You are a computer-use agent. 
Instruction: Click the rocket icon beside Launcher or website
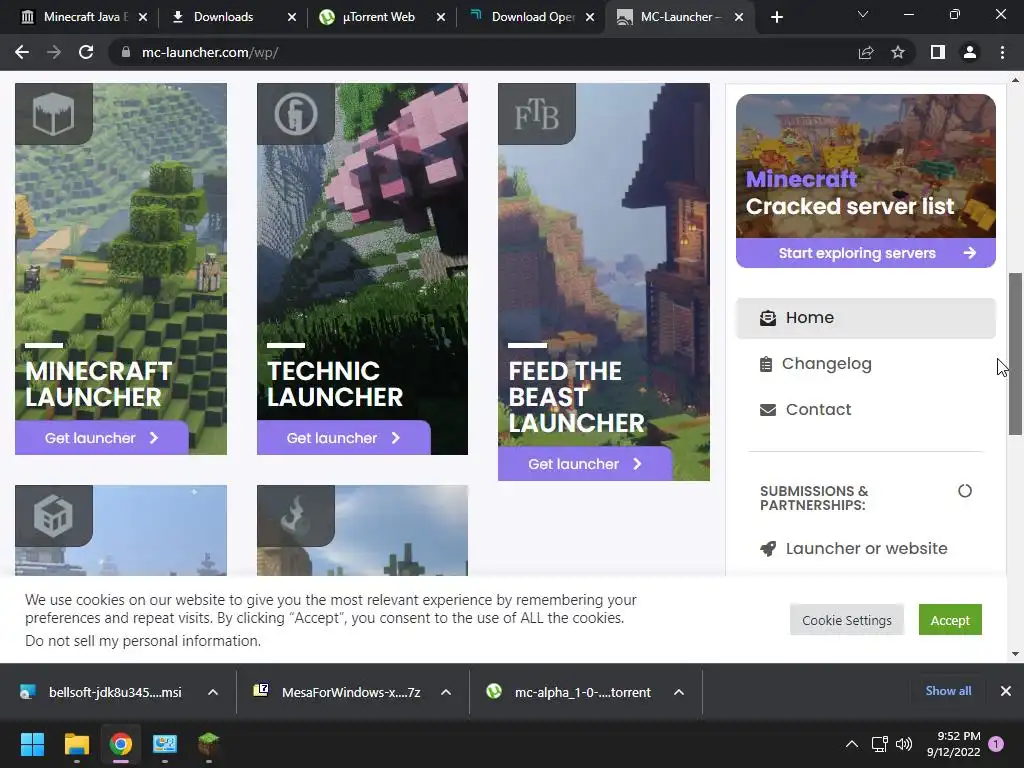(768, 549)
